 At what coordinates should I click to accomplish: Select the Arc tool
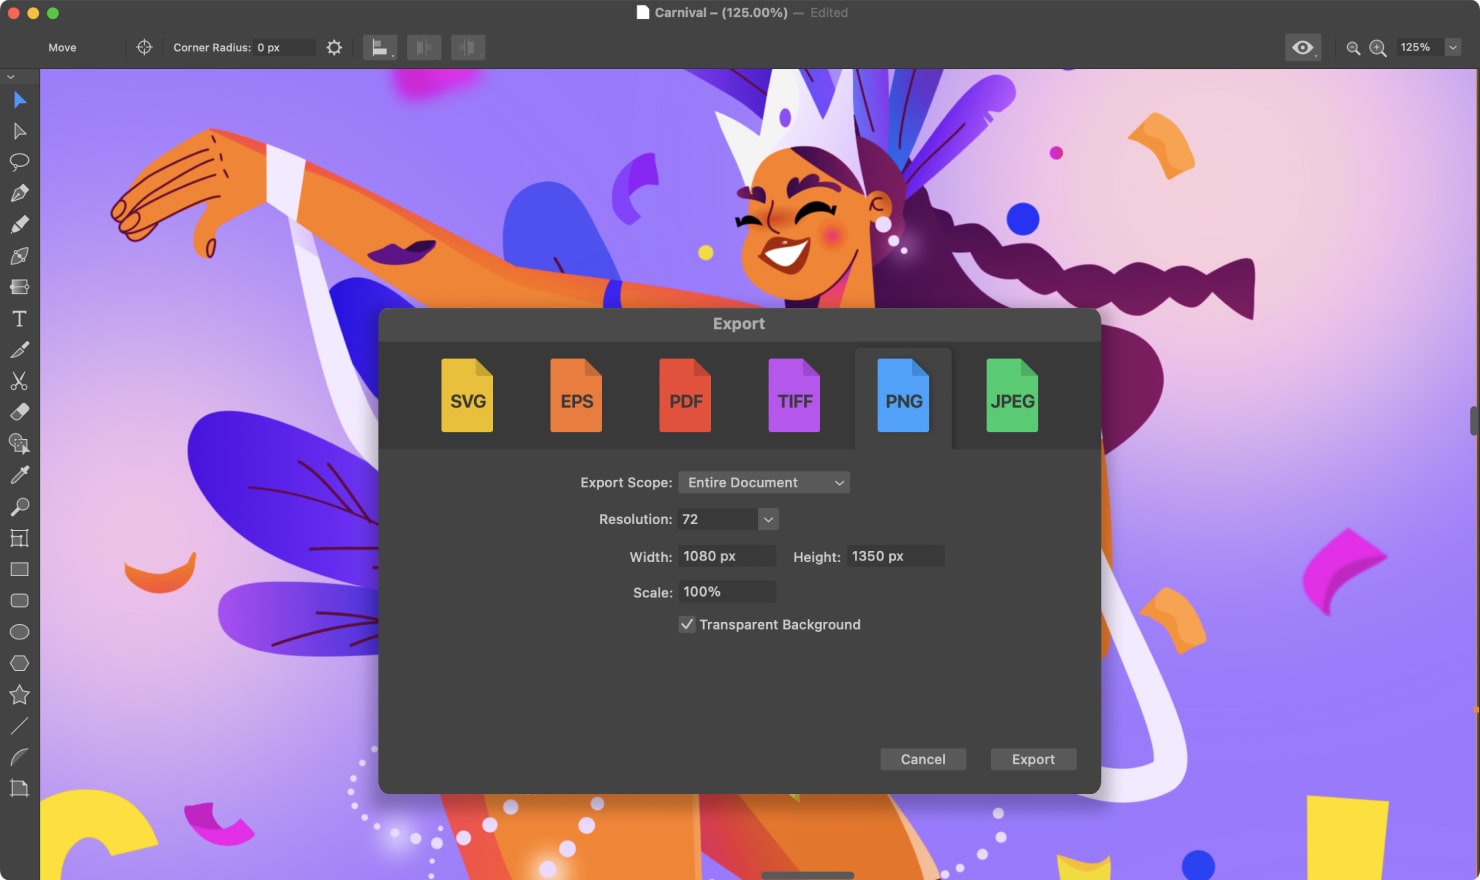pos(19,757)
